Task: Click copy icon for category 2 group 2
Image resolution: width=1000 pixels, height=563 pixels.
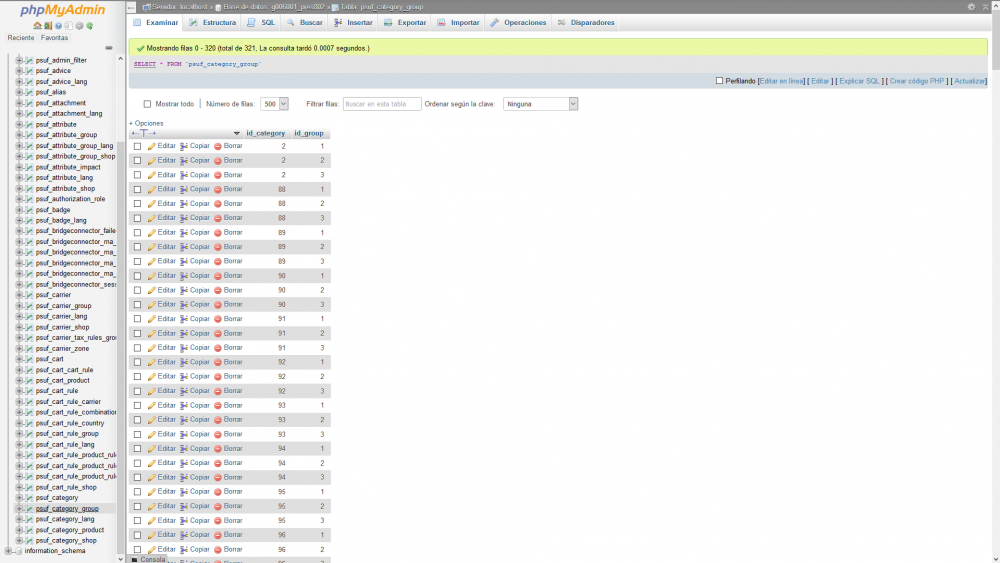Action: pos(184,161)
